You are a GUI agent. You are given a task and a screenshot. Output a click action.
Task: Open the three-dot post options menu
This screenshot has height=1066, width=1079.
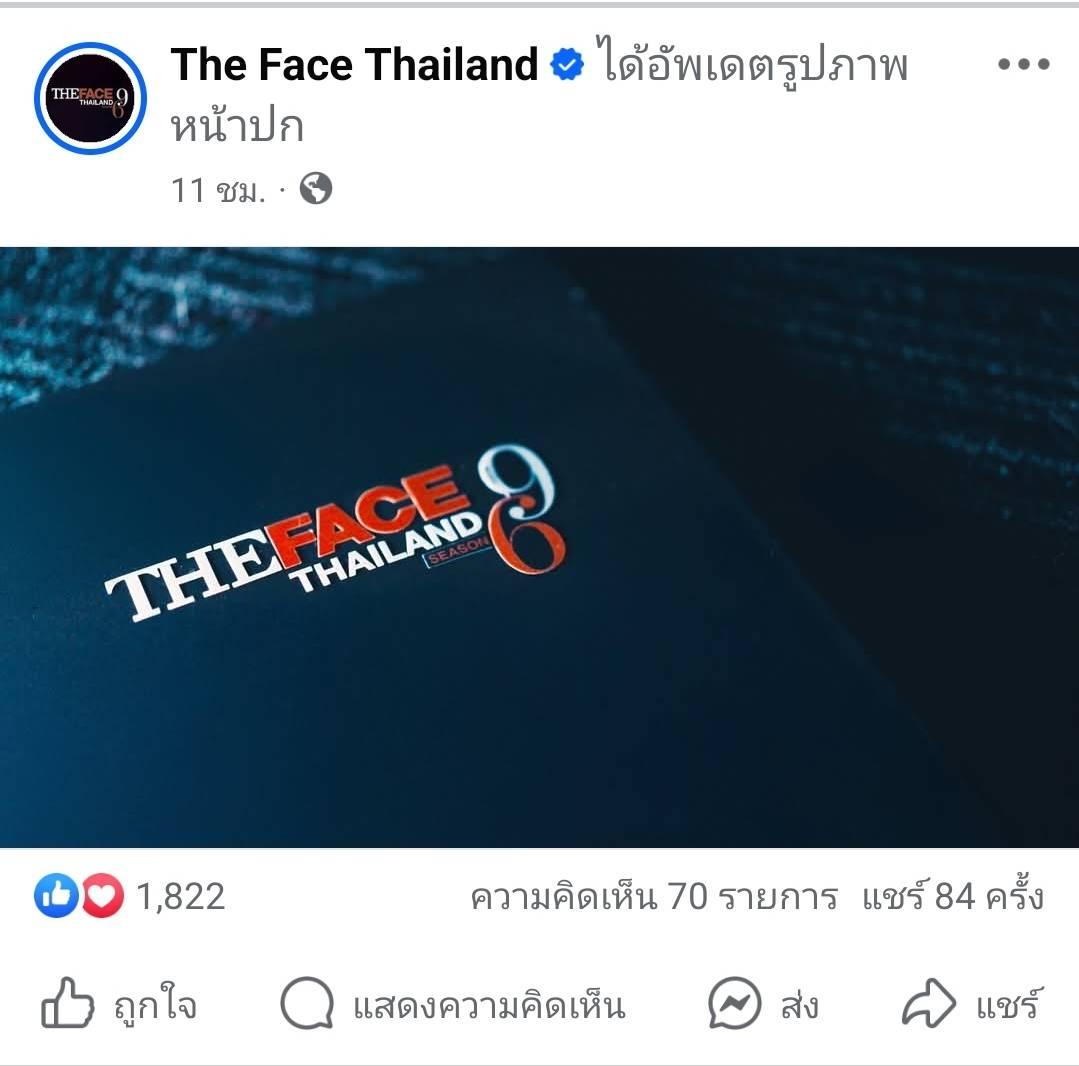1023,64
